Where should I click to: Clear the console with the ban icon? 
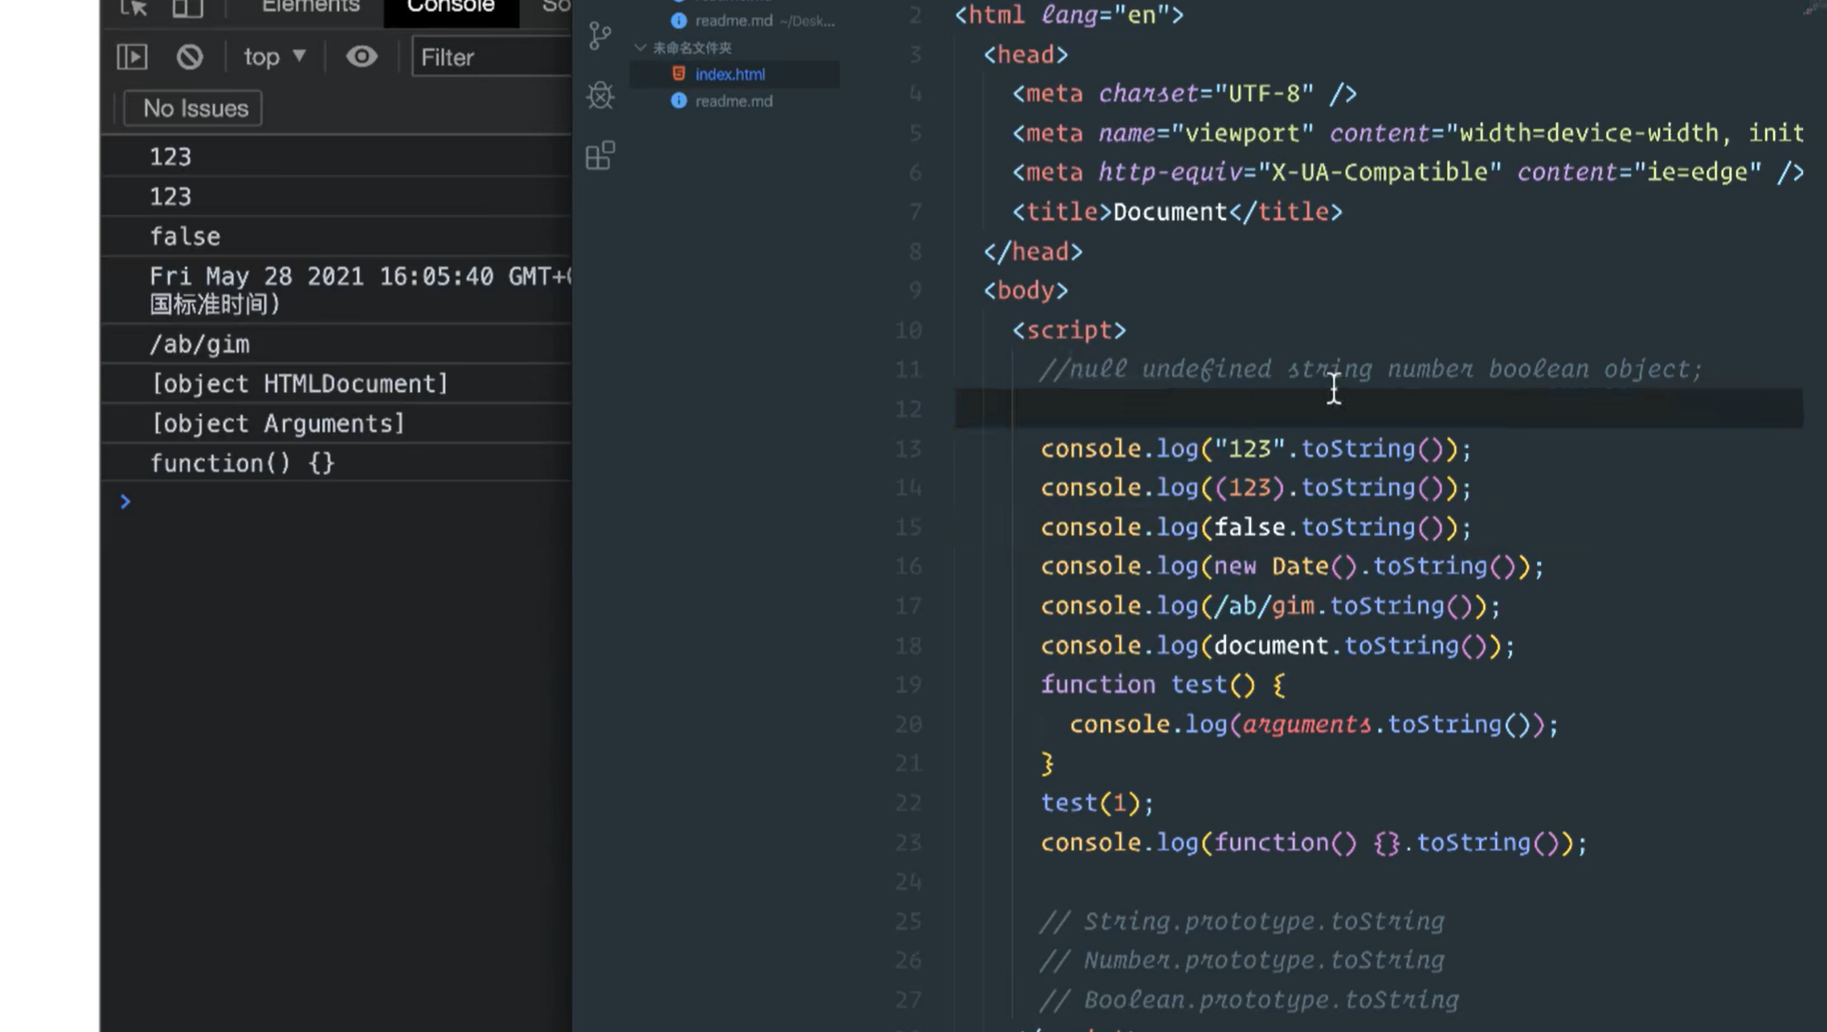[189, 57]
